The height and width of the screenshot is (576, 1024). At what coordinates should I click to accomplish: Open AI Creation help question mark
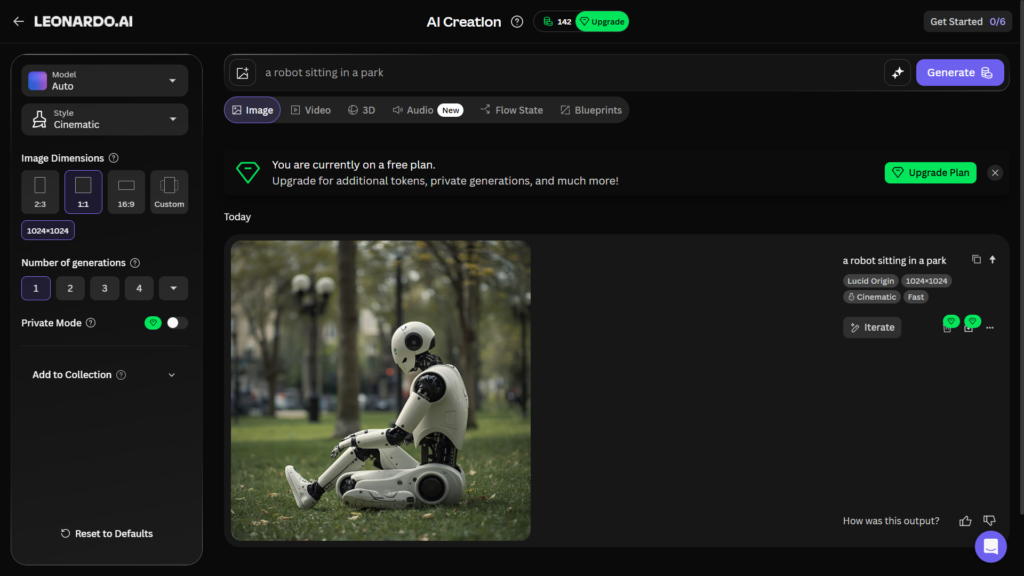pos(517,22)
